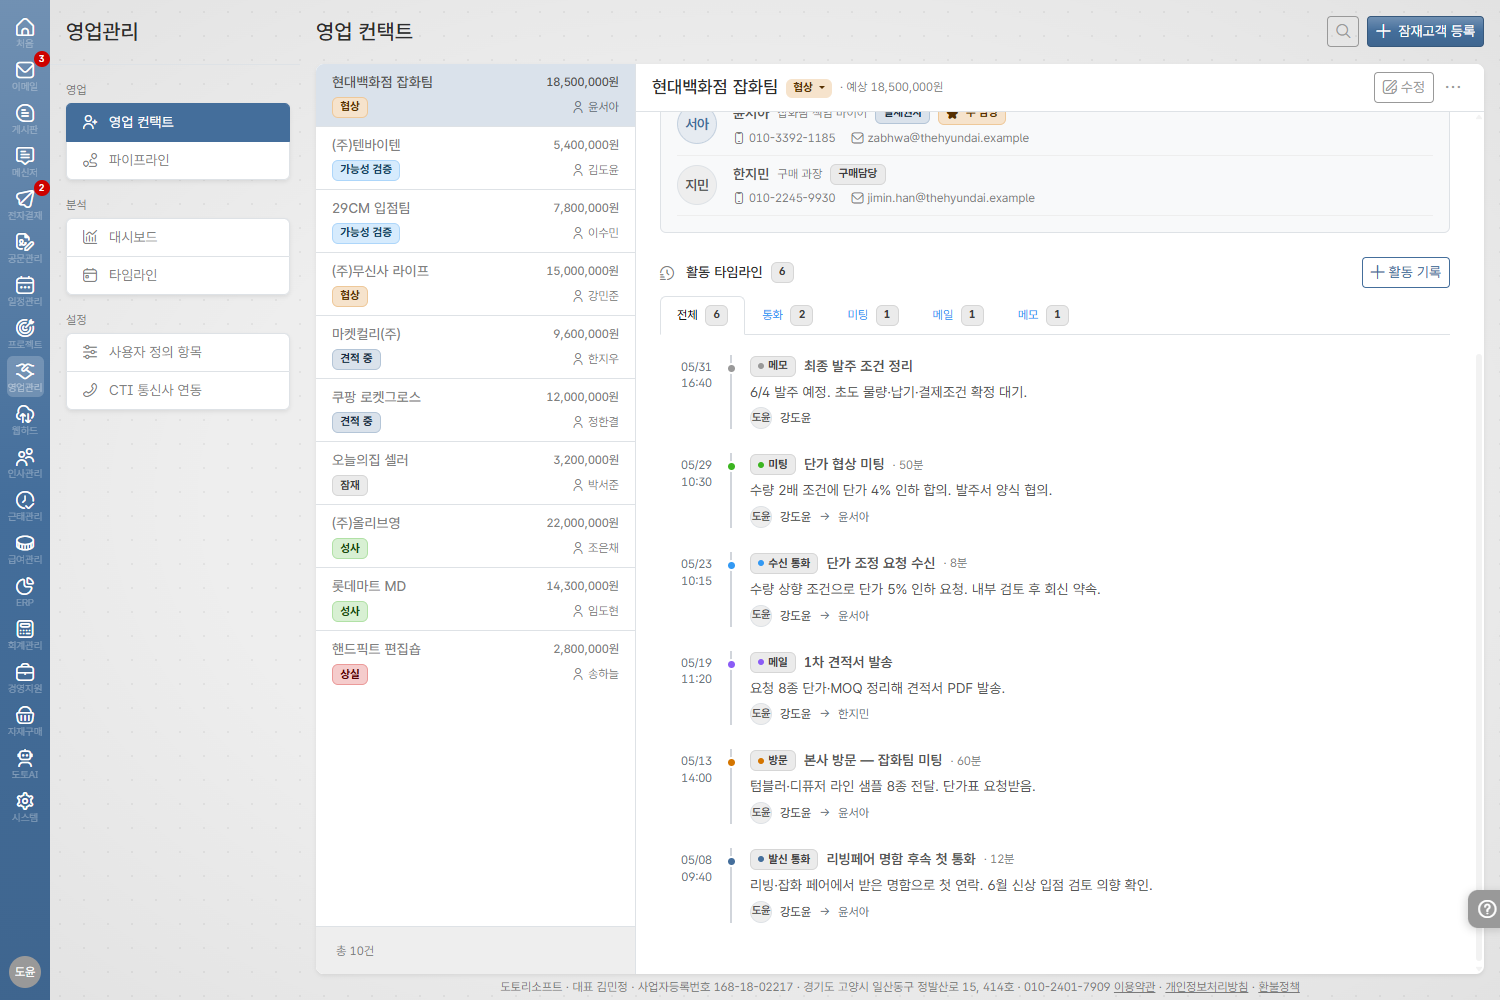This screenshot has height=1000, width=1500.
Task: Open the 1차 견적서 발송 mail entry
Action: coord(848,662)
